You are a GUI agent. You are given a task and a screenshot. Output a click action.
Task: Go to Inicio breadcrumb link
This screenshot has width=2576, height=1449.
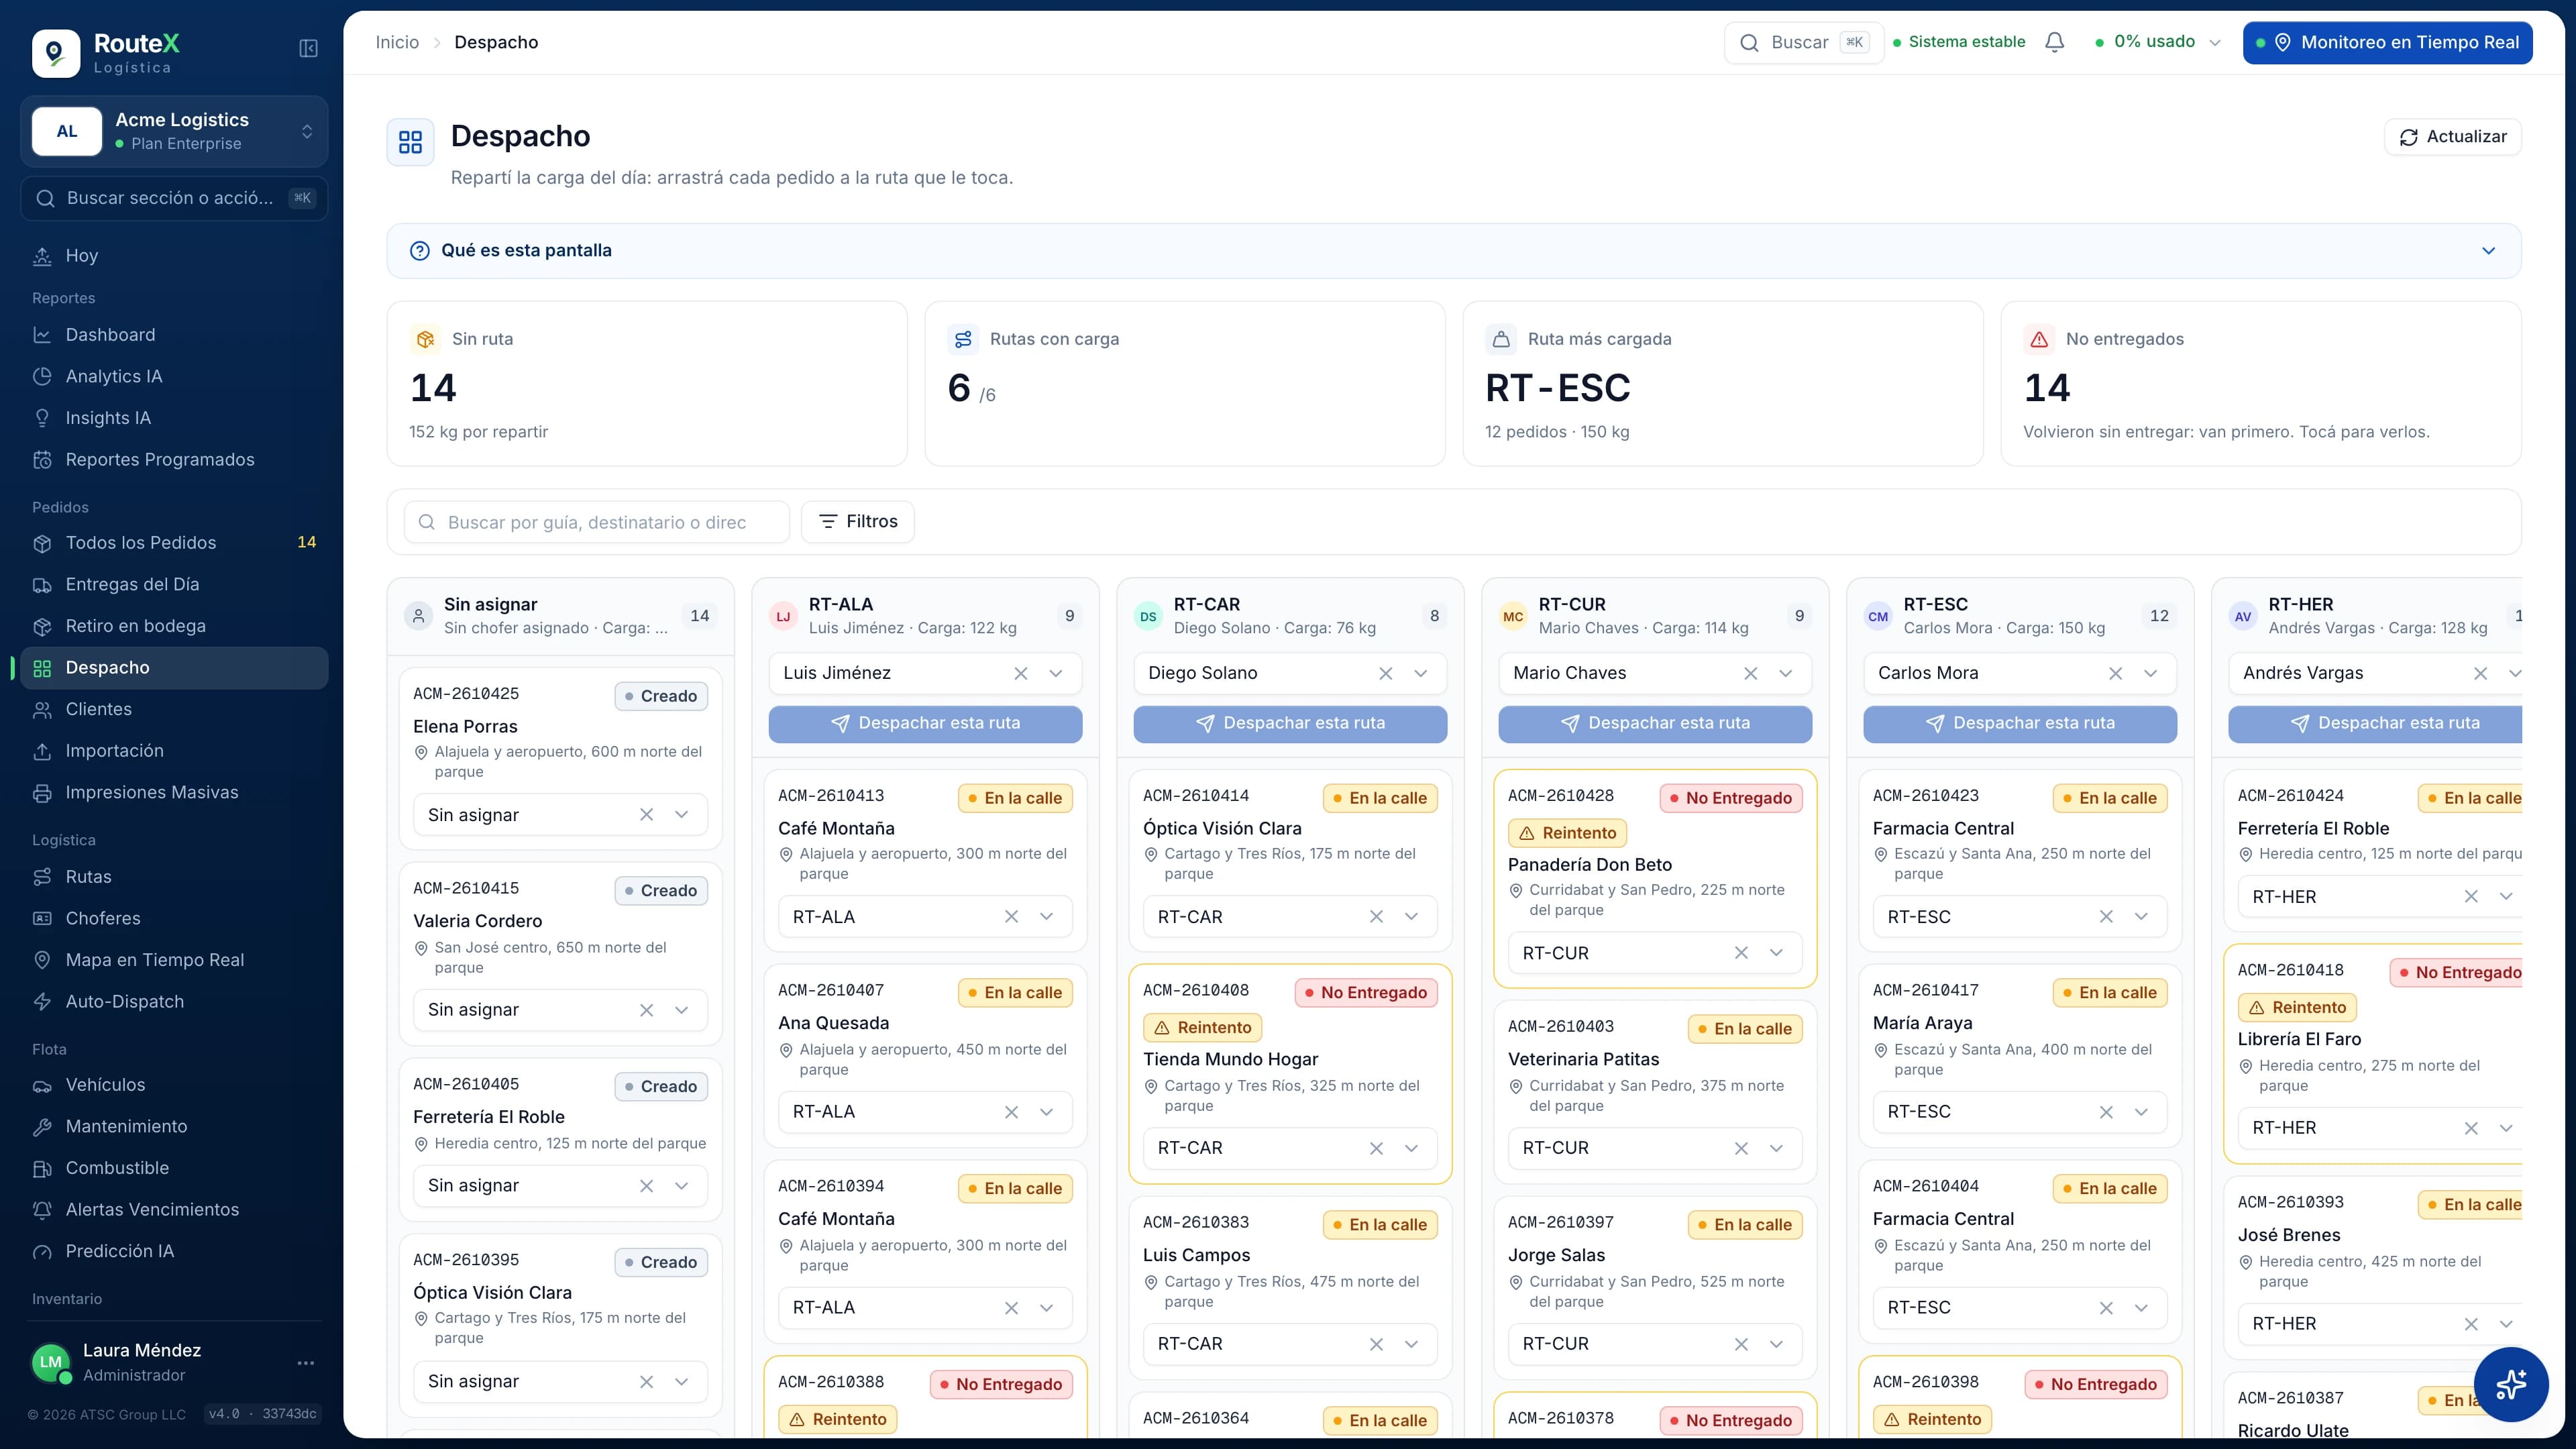tap(397, 42)
